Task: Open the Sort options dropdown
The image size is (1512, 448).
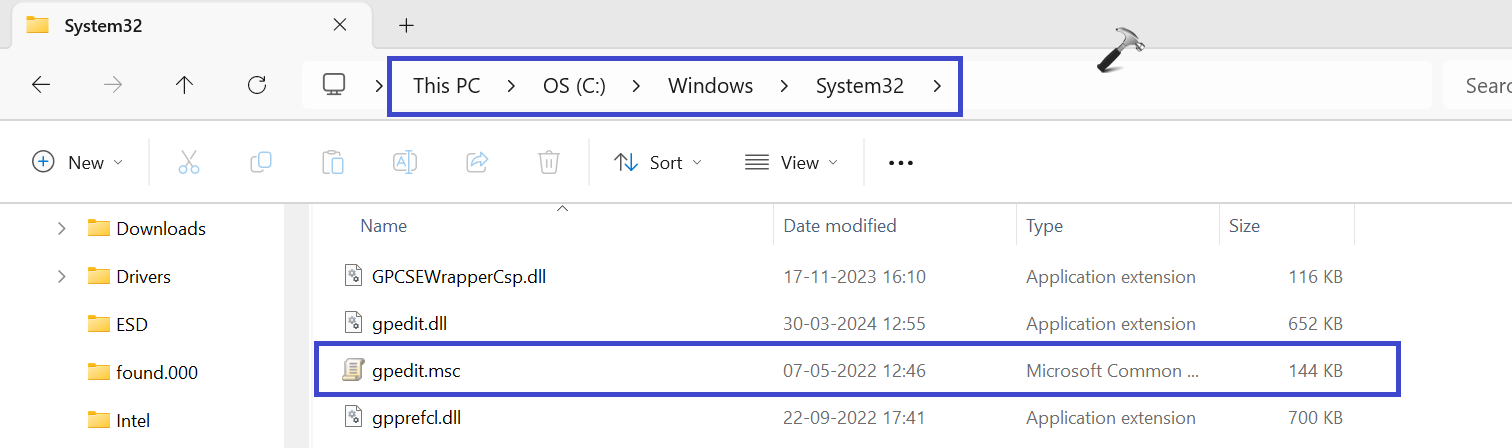Action: pos(657,162)
